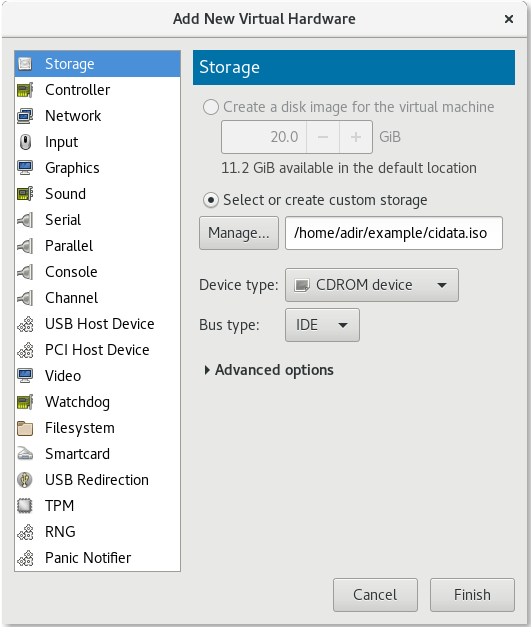Pick Channel from the list
The height and width of the screenshot is (627, 531).
pyautogui.click(x=98, y=298)
